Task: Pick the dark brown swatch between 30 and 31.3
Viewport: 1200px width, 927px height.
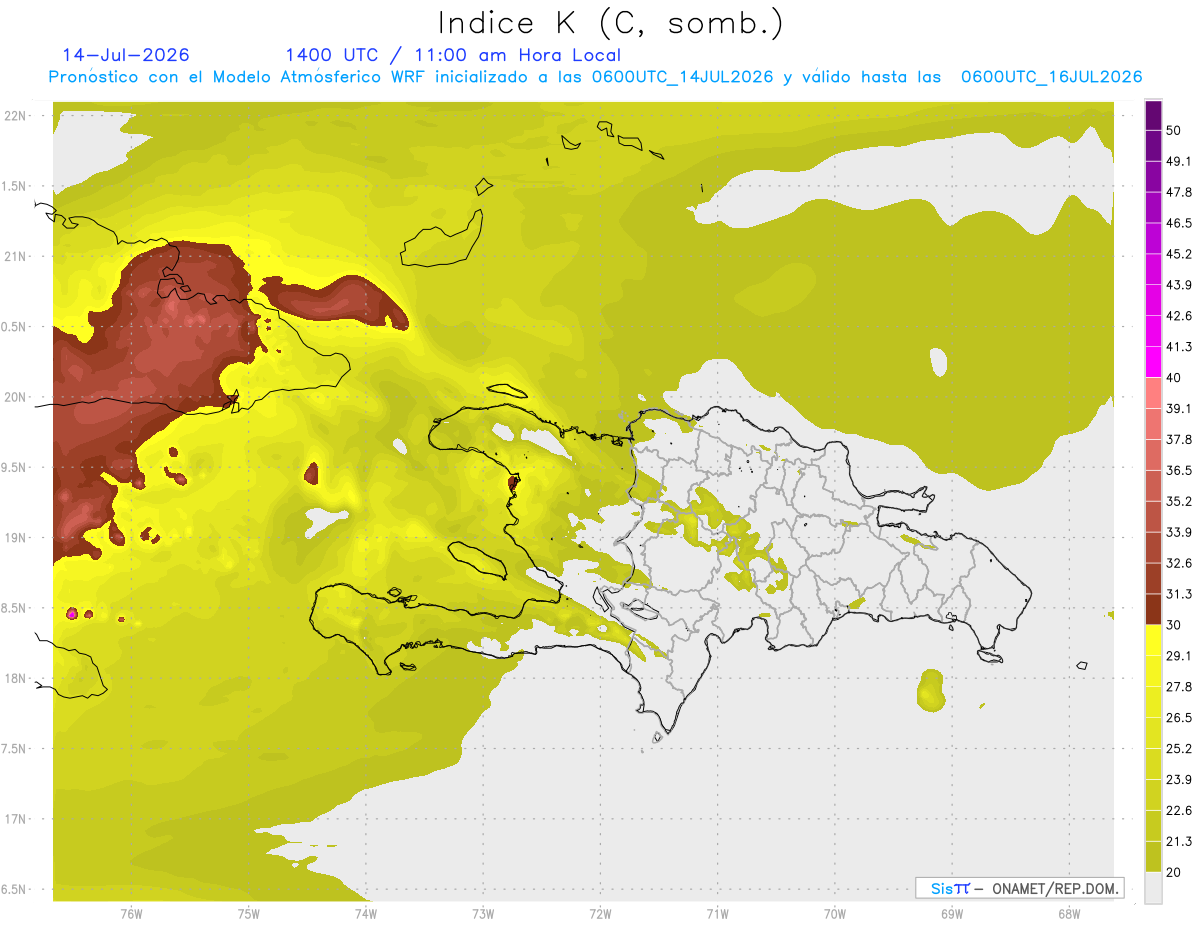Action: tap(1153, 609)
